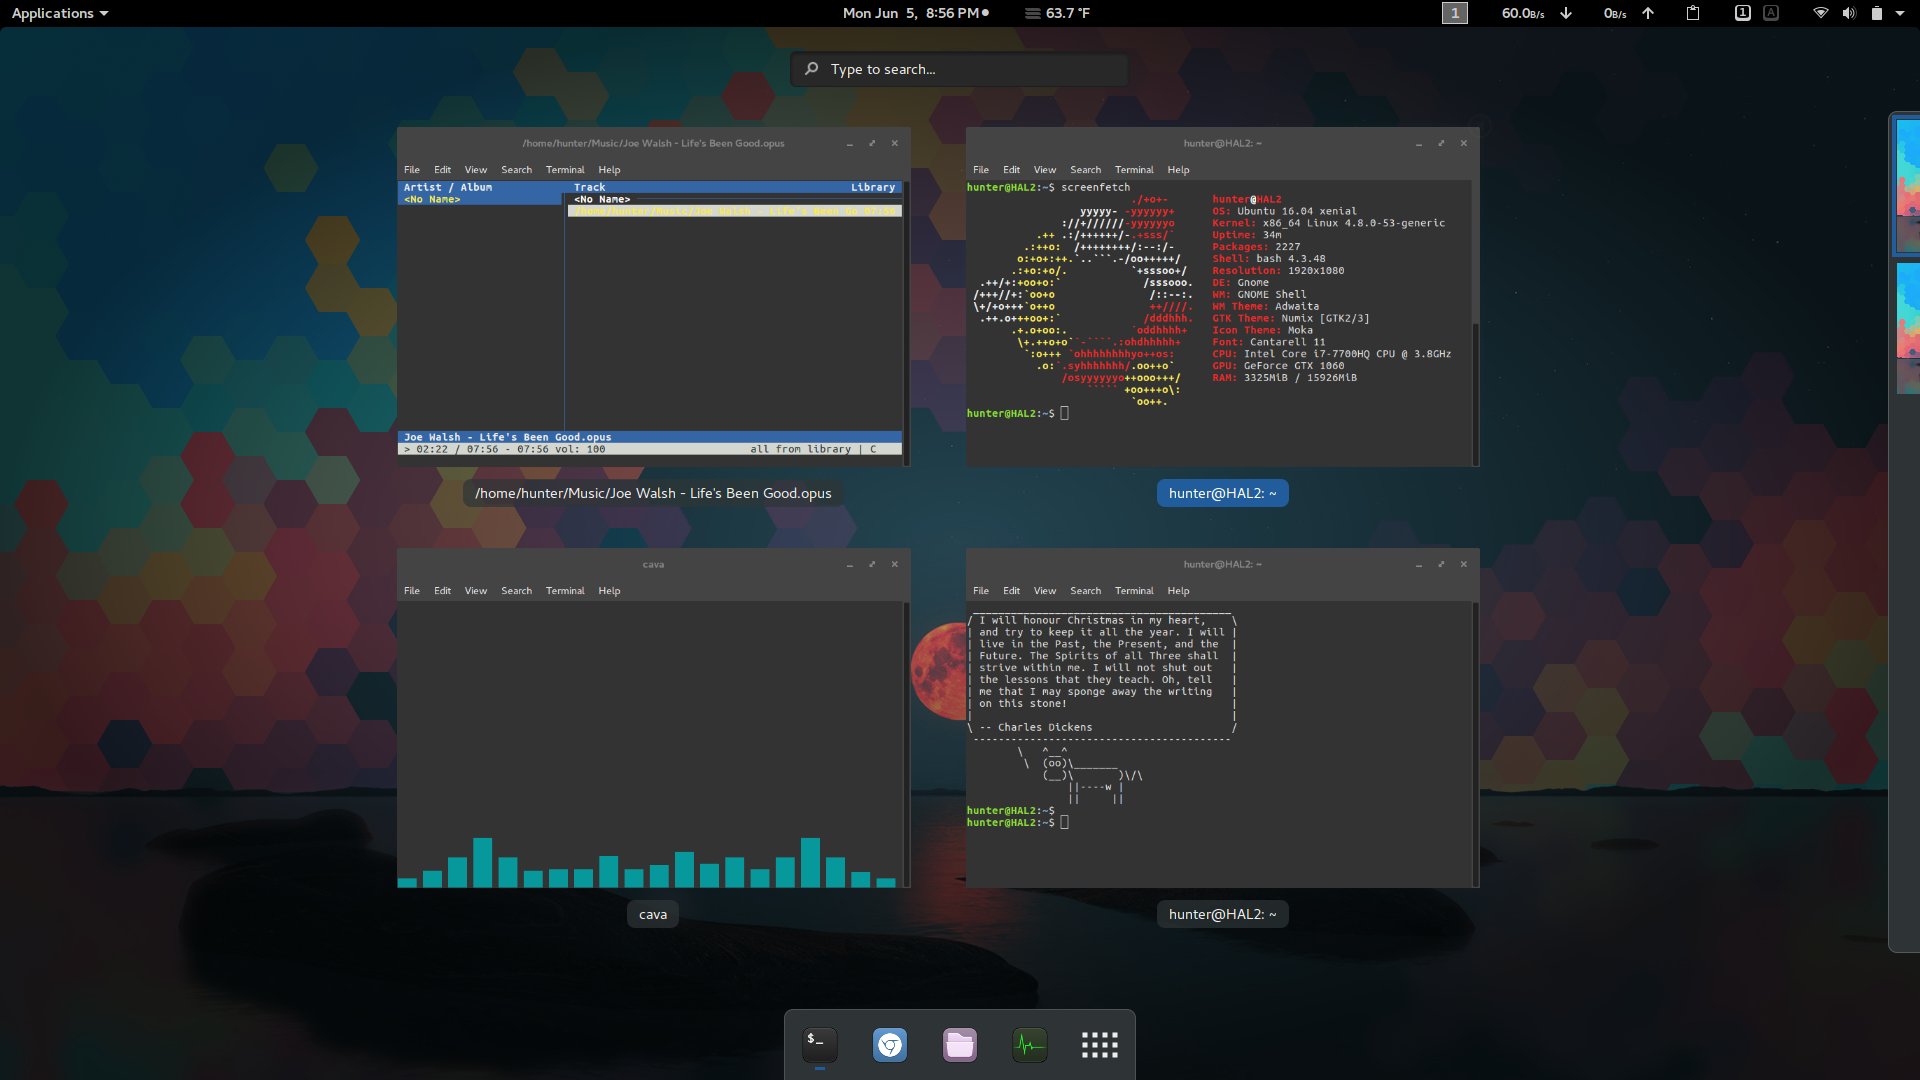The height and width of the screenshot is (1080, 1920).
Task: Open Help menu in screenfetch terminal window
Action: (1179, 170)
